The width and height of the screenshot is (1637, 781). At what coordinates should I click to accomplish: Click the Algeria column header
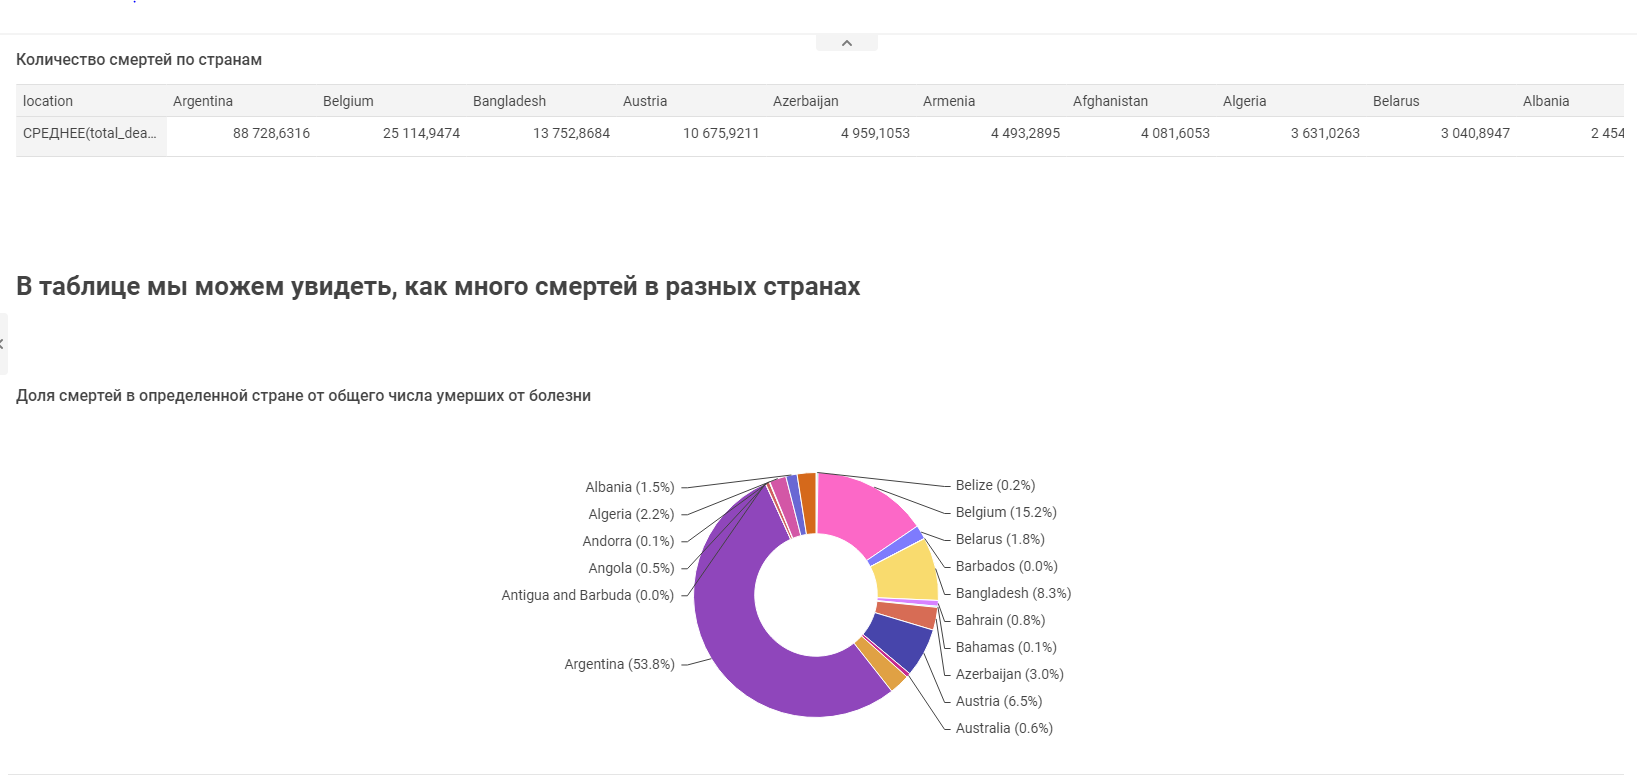coord(1244,101)
